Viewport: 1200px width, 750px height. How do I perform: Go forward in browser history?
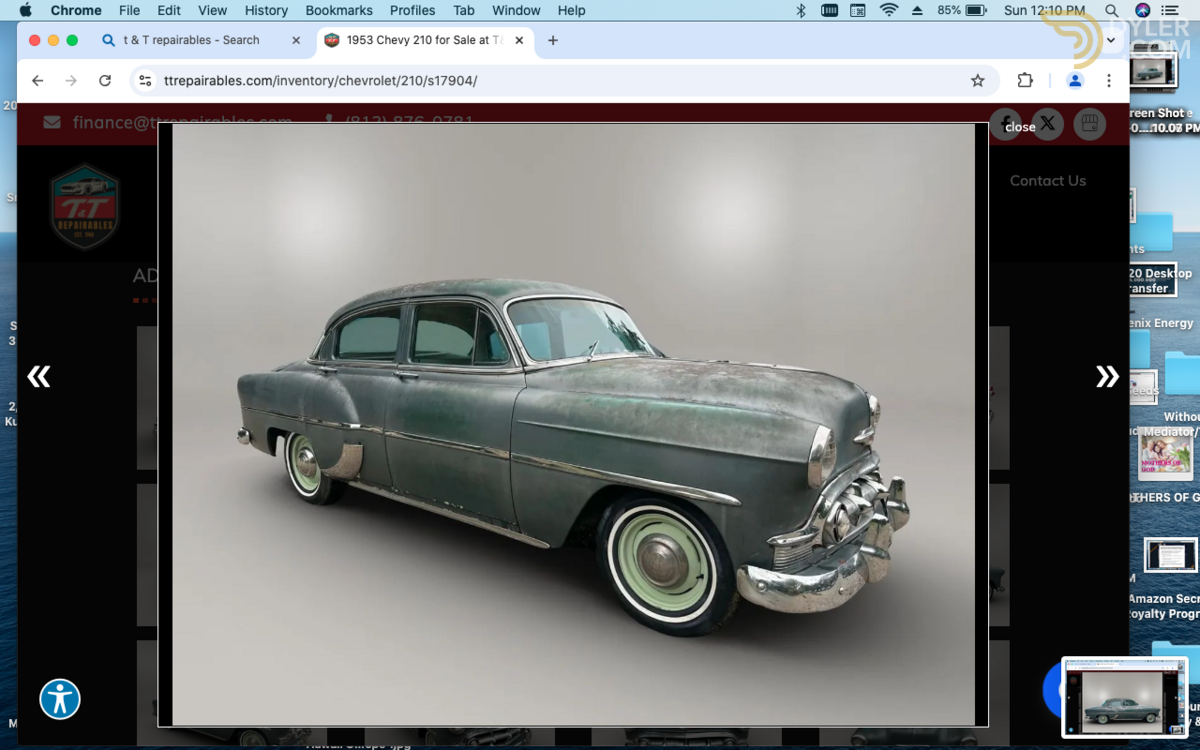71,81
